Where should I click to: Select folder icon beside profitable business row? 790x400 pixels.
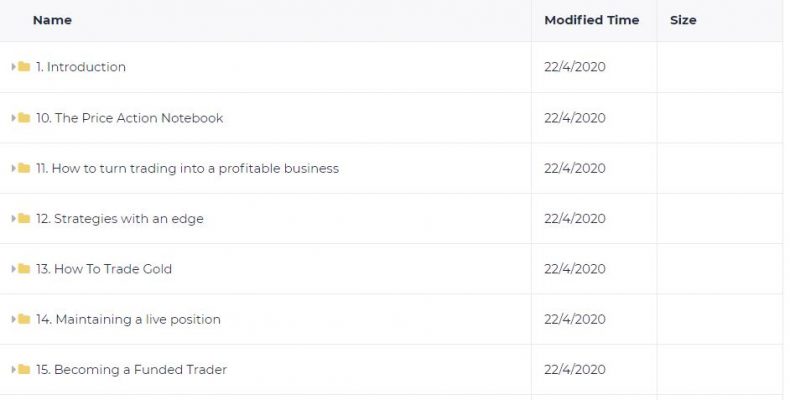[24, 168]
